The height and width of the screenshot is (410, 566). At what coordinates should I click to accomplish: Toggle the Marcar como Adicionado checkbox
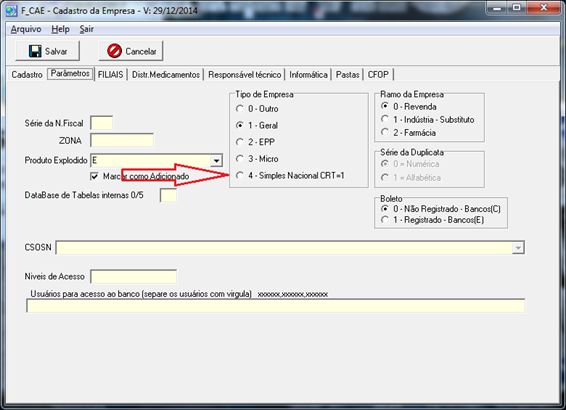(x=94, y=176)
